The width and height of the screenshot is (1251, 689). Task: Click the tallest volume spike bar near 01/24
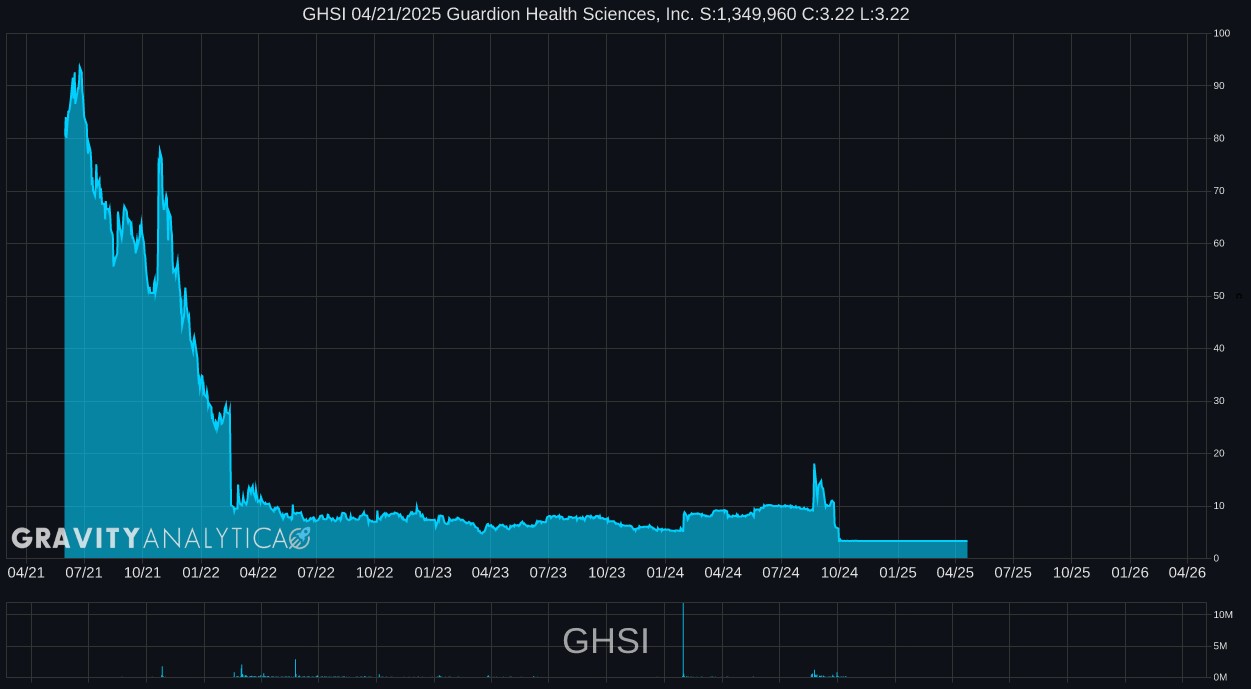683,640
